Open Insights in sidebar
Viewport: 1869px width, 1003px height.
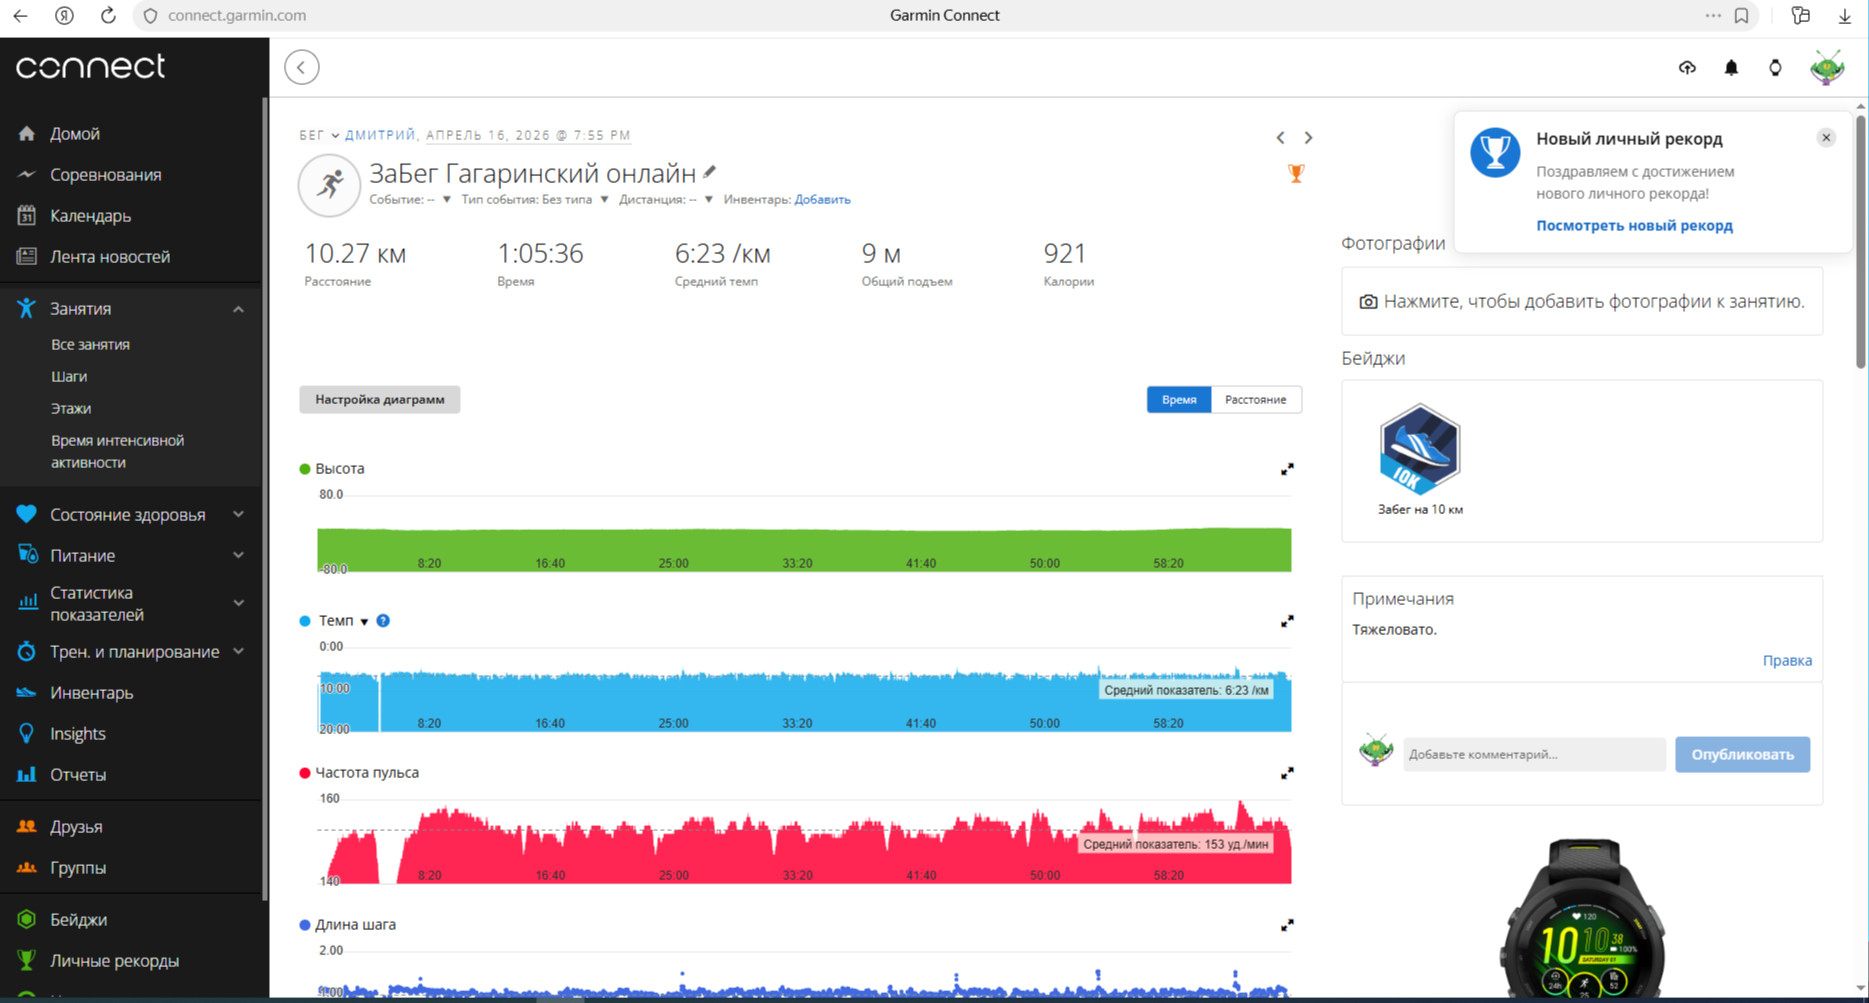click(x=77, y=733)
